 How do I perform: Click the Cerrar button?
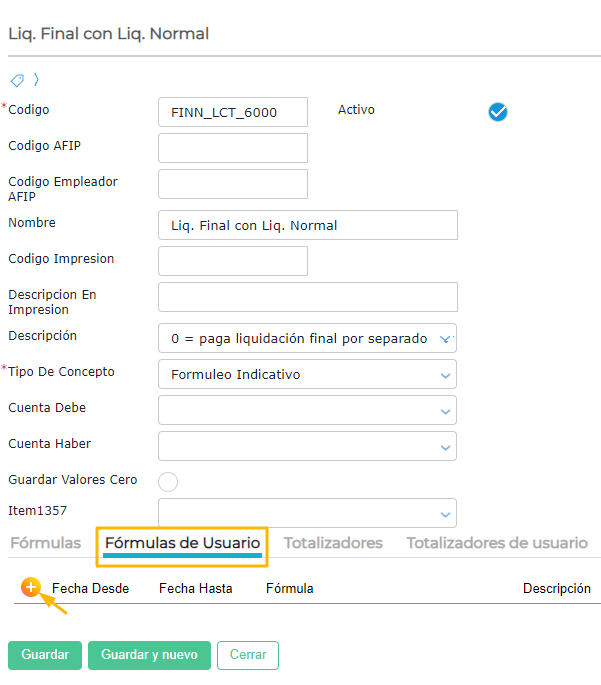click(x=248, y=655)
